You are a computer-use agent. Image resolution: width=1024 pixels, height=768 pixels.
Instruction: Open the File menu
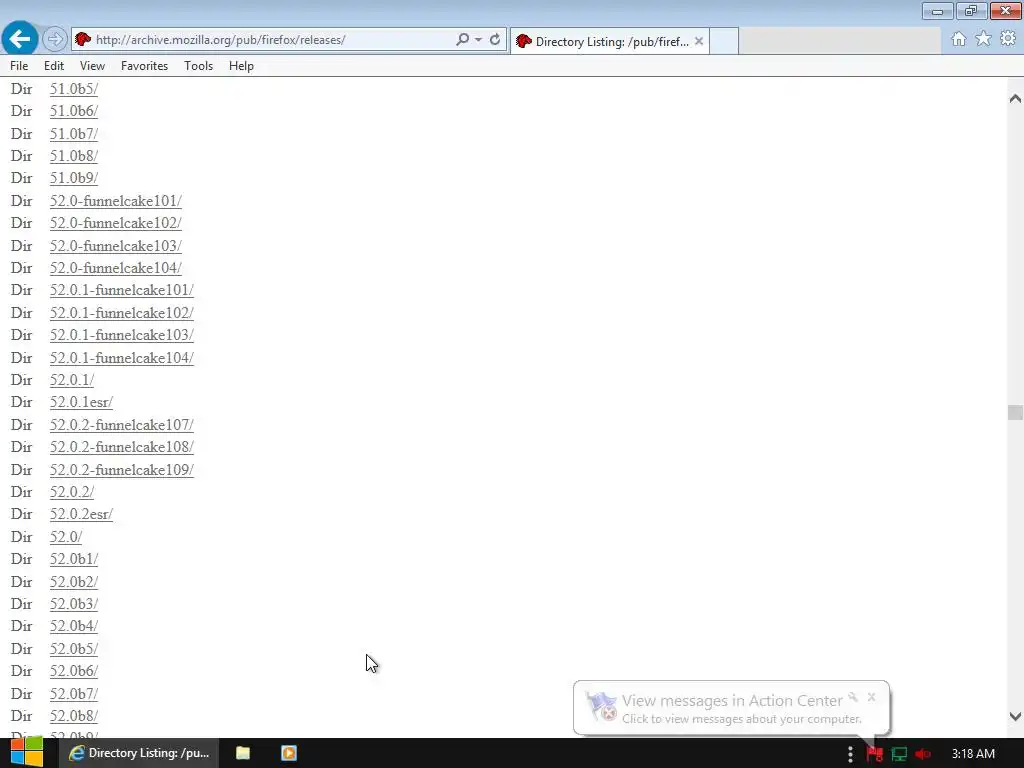click(19, 66)
